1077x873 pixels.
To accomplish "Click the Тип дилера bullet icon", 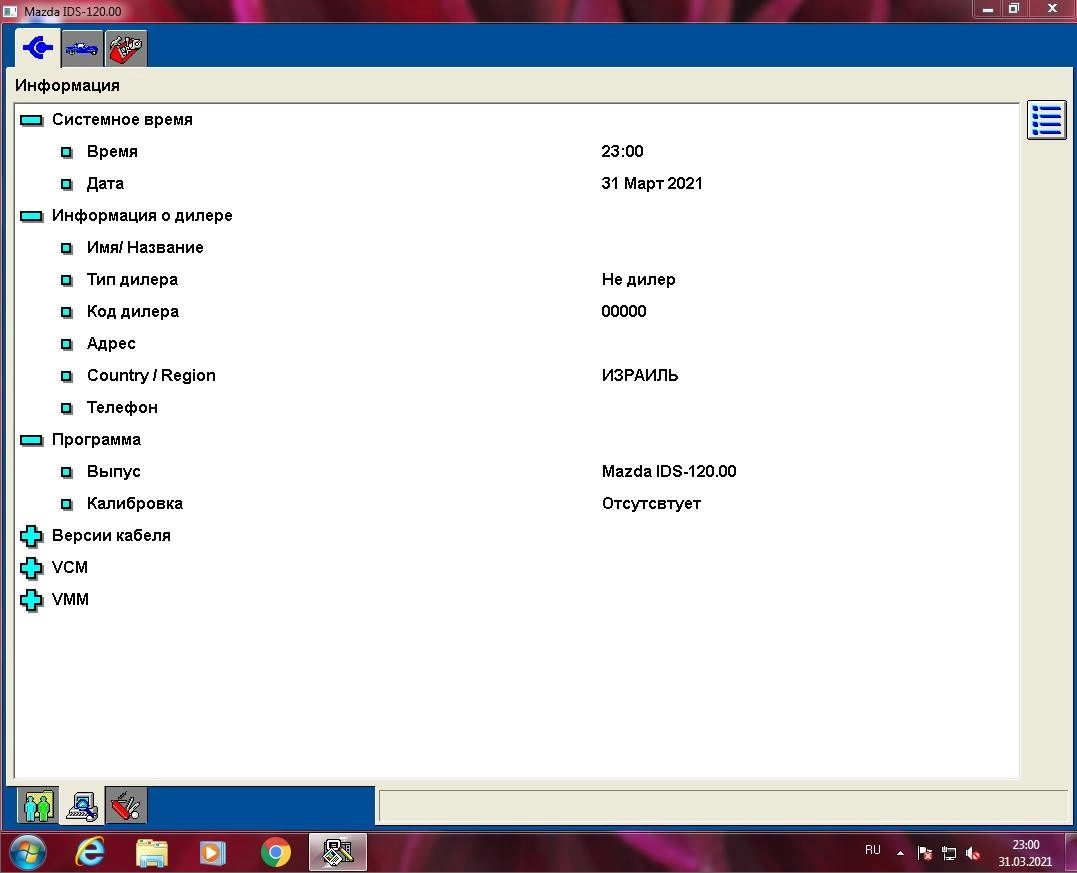I will 67,280.
